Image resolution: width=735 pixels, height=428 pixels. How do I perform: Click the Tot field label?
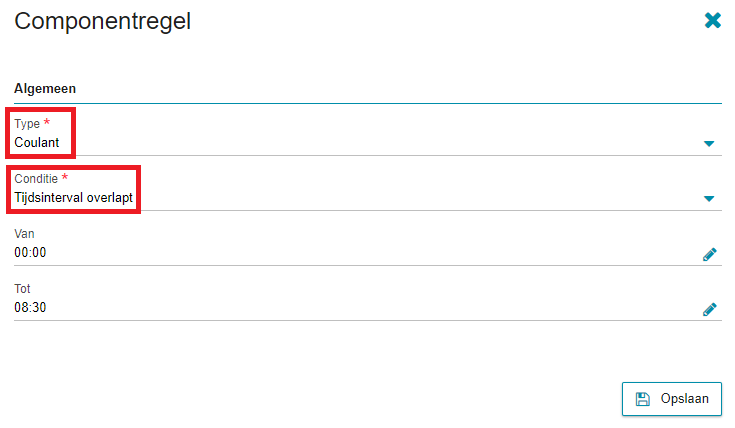[x=22, y=288]
